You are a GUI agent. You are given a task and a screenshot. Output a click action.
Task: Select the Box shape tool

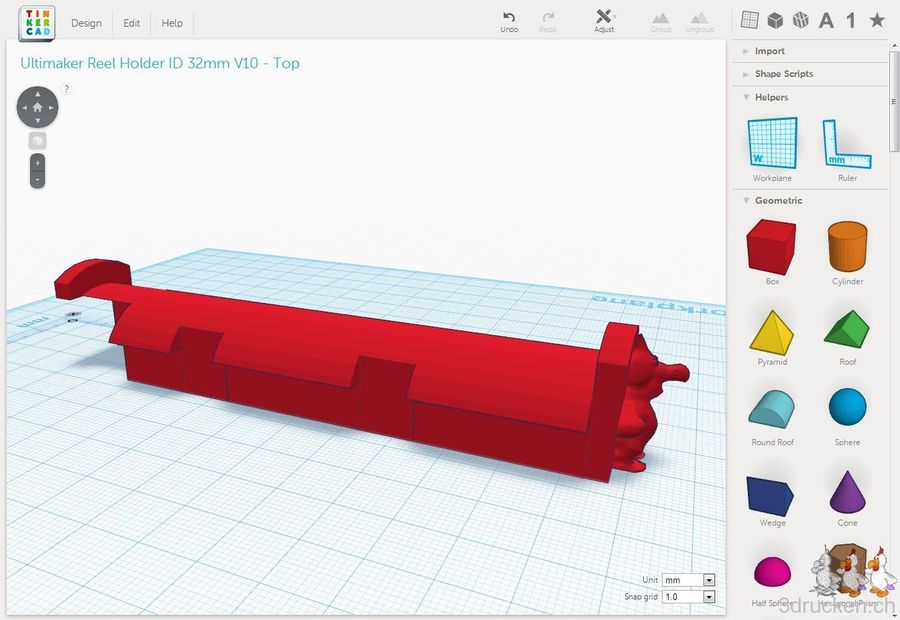tap(771, 246)
